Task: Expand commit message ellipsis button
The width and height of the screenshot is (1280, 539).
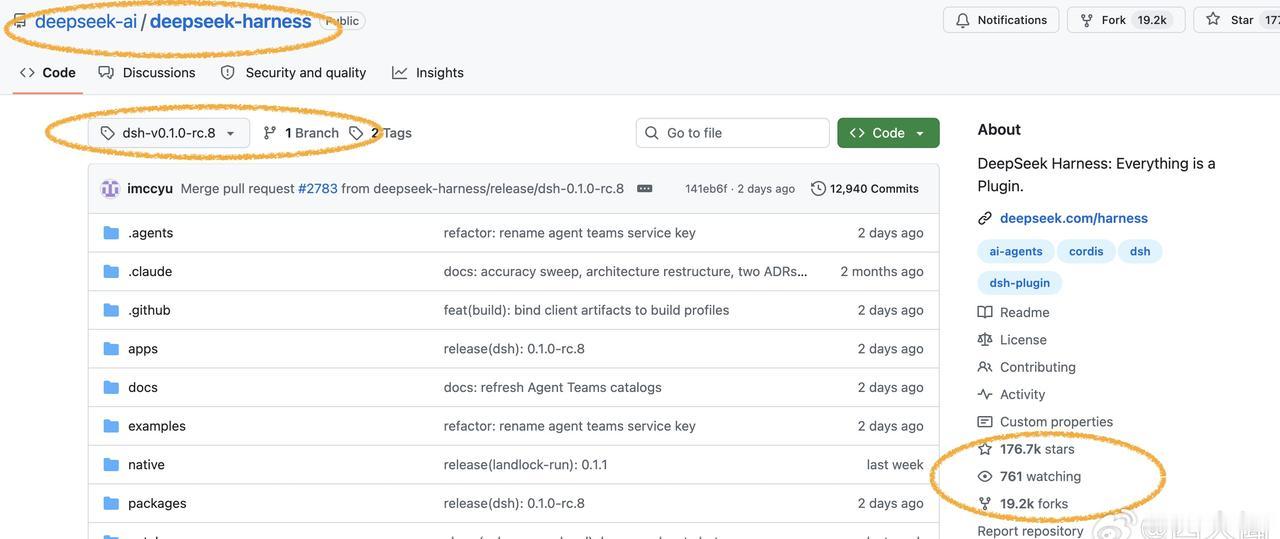Action: [x=644, y=188]
